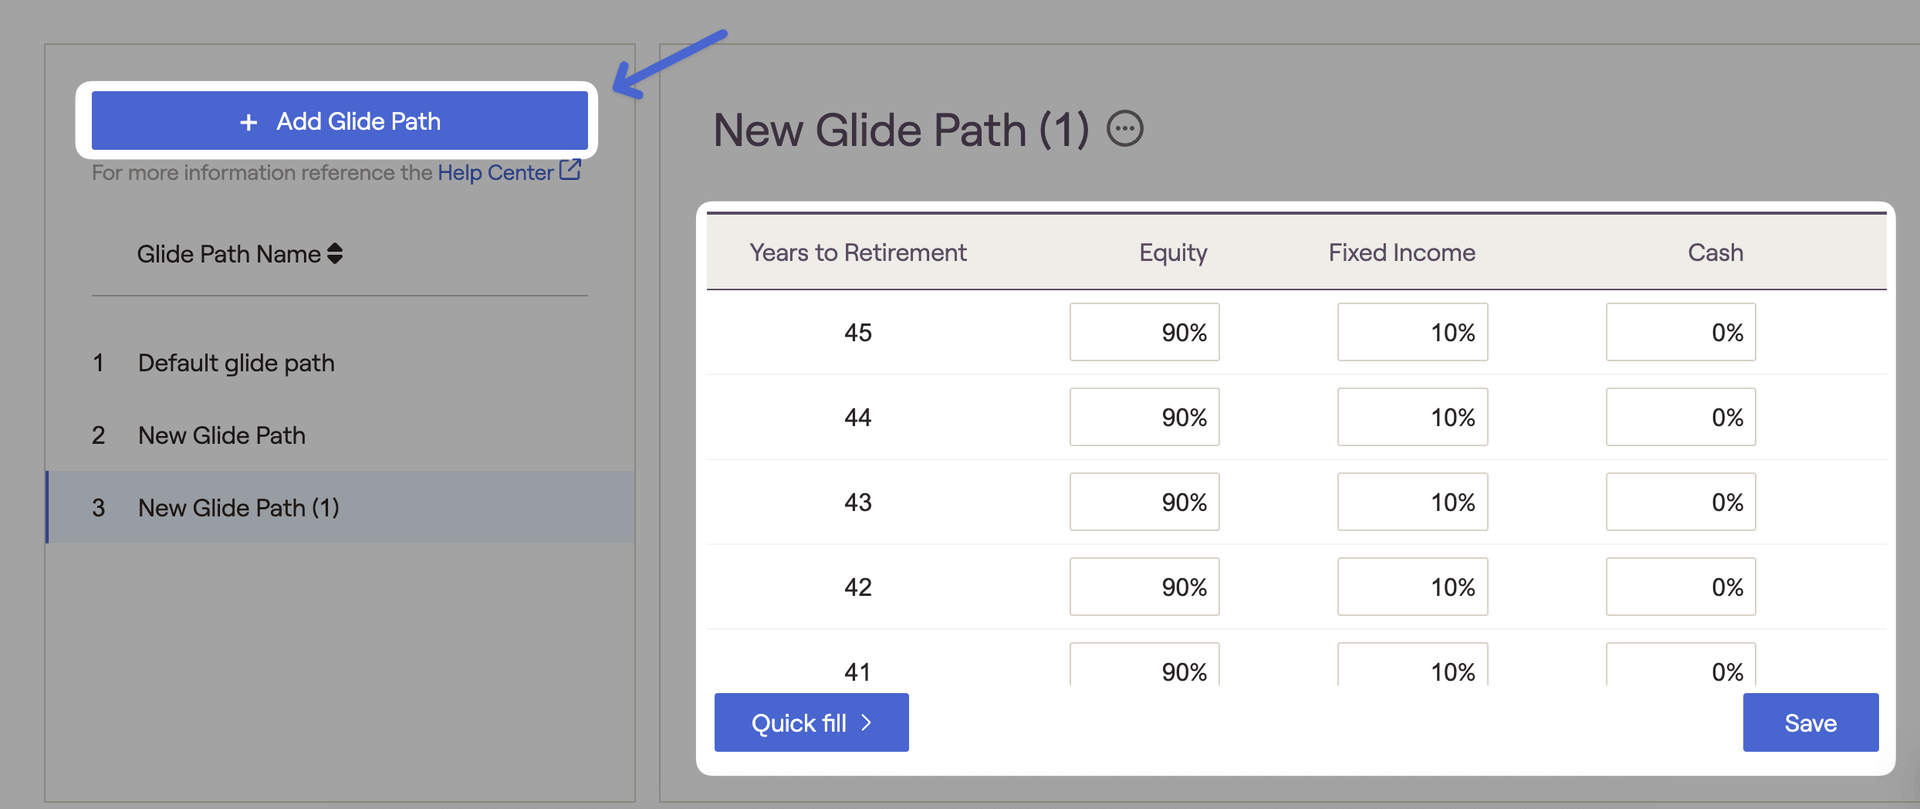Image resolution: width=1920 pixels, height=809 pixels.
Task: Open the Help Center link
Action: 495,173
